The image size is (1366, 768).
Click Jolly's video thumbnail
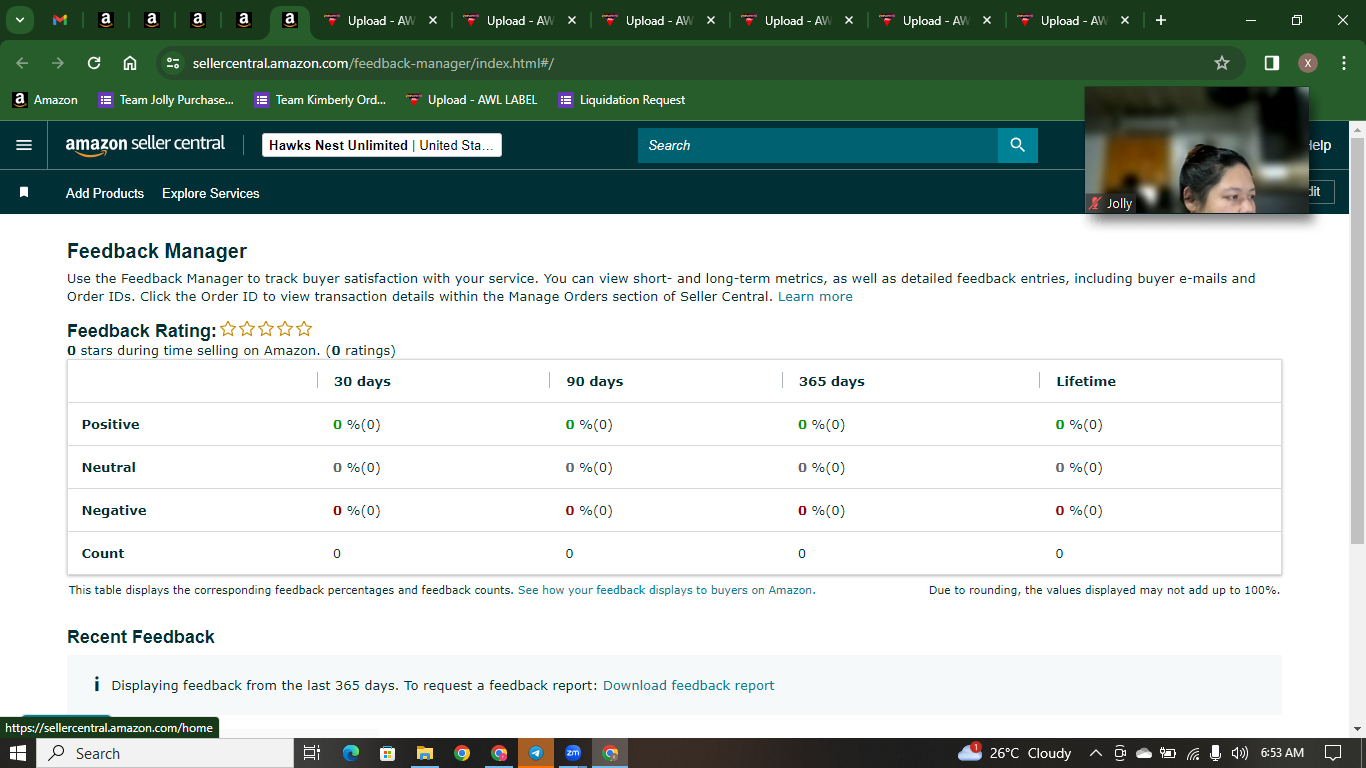tap(1197, 150)
